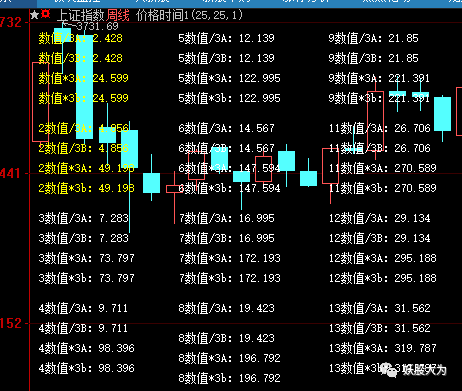Select the 5数值*3b: 122.995 line
The image size is (462, 391).
click(x=230, y=98)
